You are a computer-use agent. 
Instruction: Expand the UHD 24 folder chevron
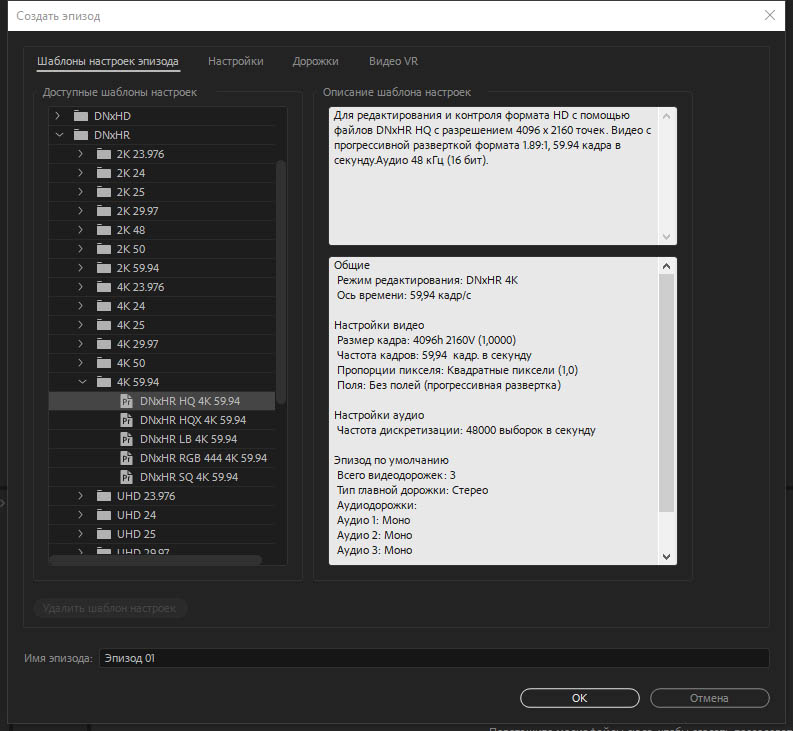click(80, 515)
